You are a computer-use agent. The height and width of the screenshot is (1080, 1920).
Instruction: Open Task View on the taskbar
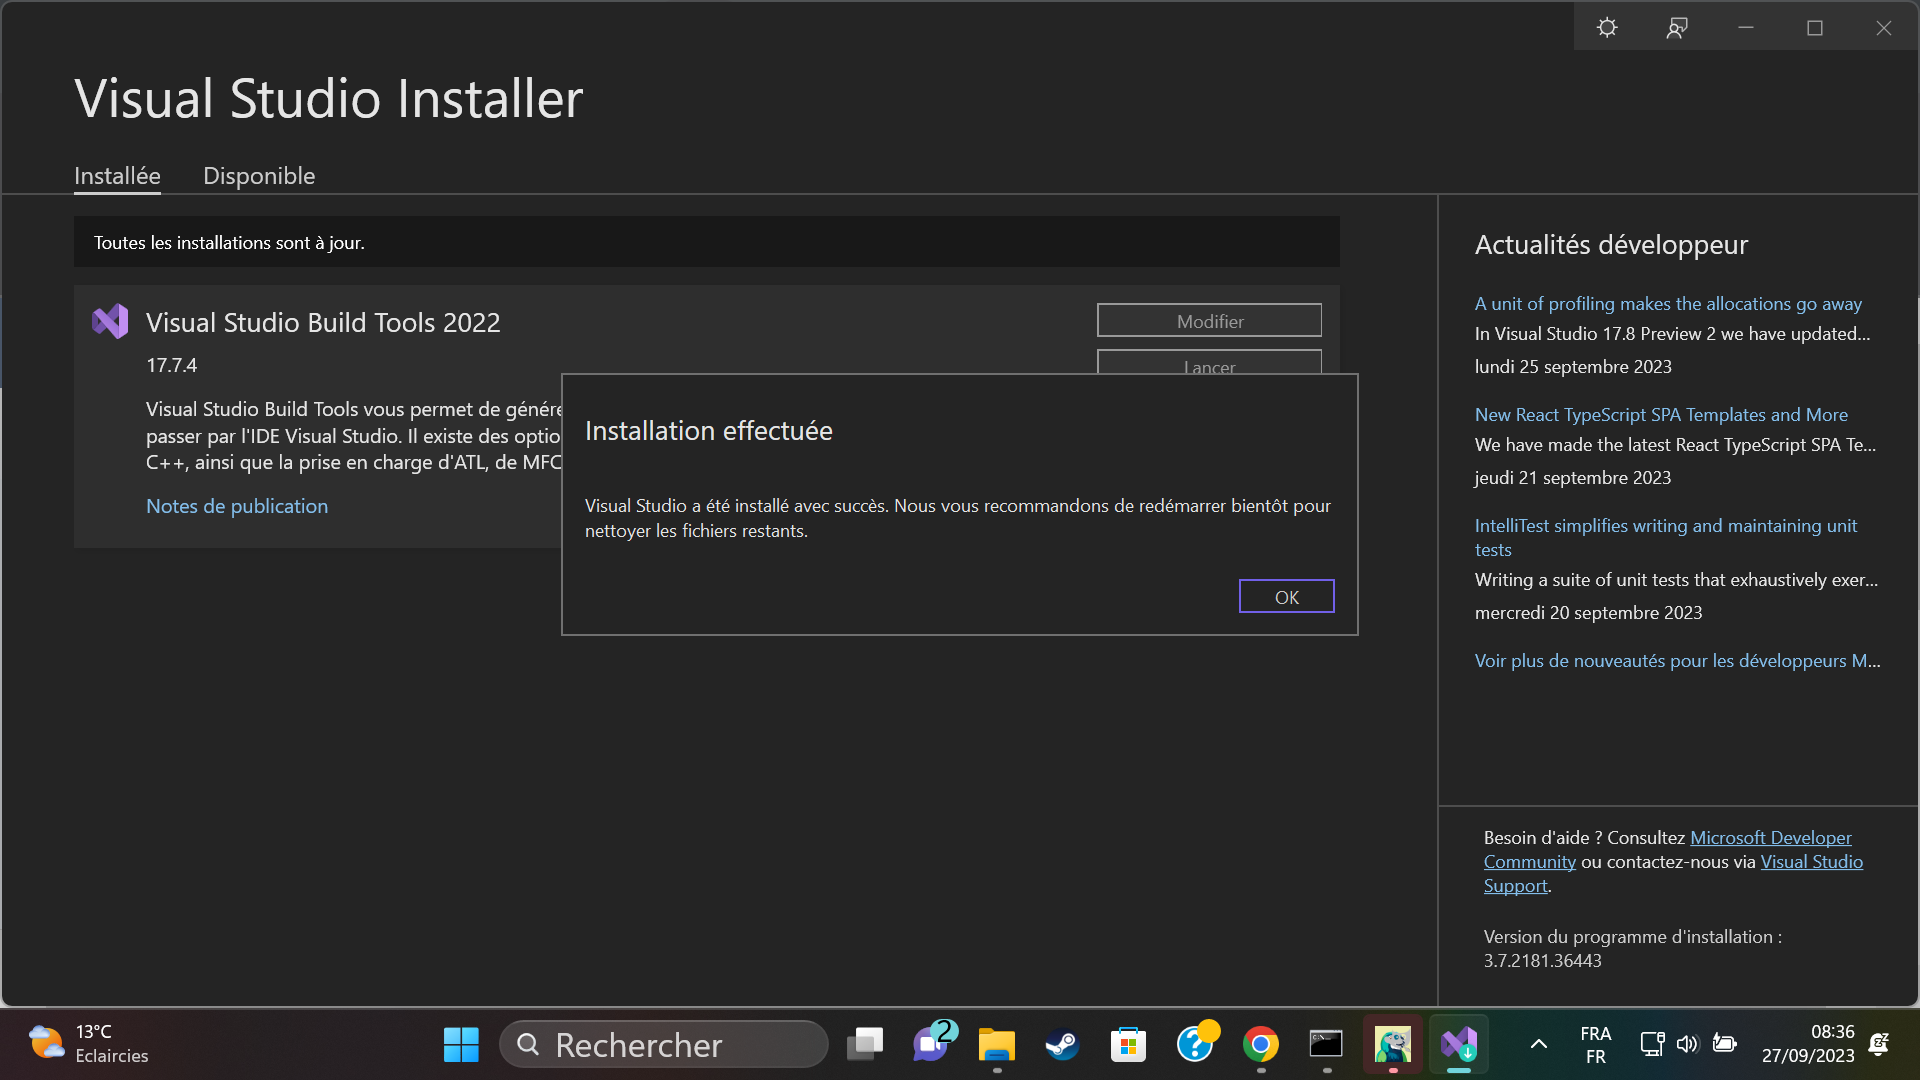pos(865,1045)
